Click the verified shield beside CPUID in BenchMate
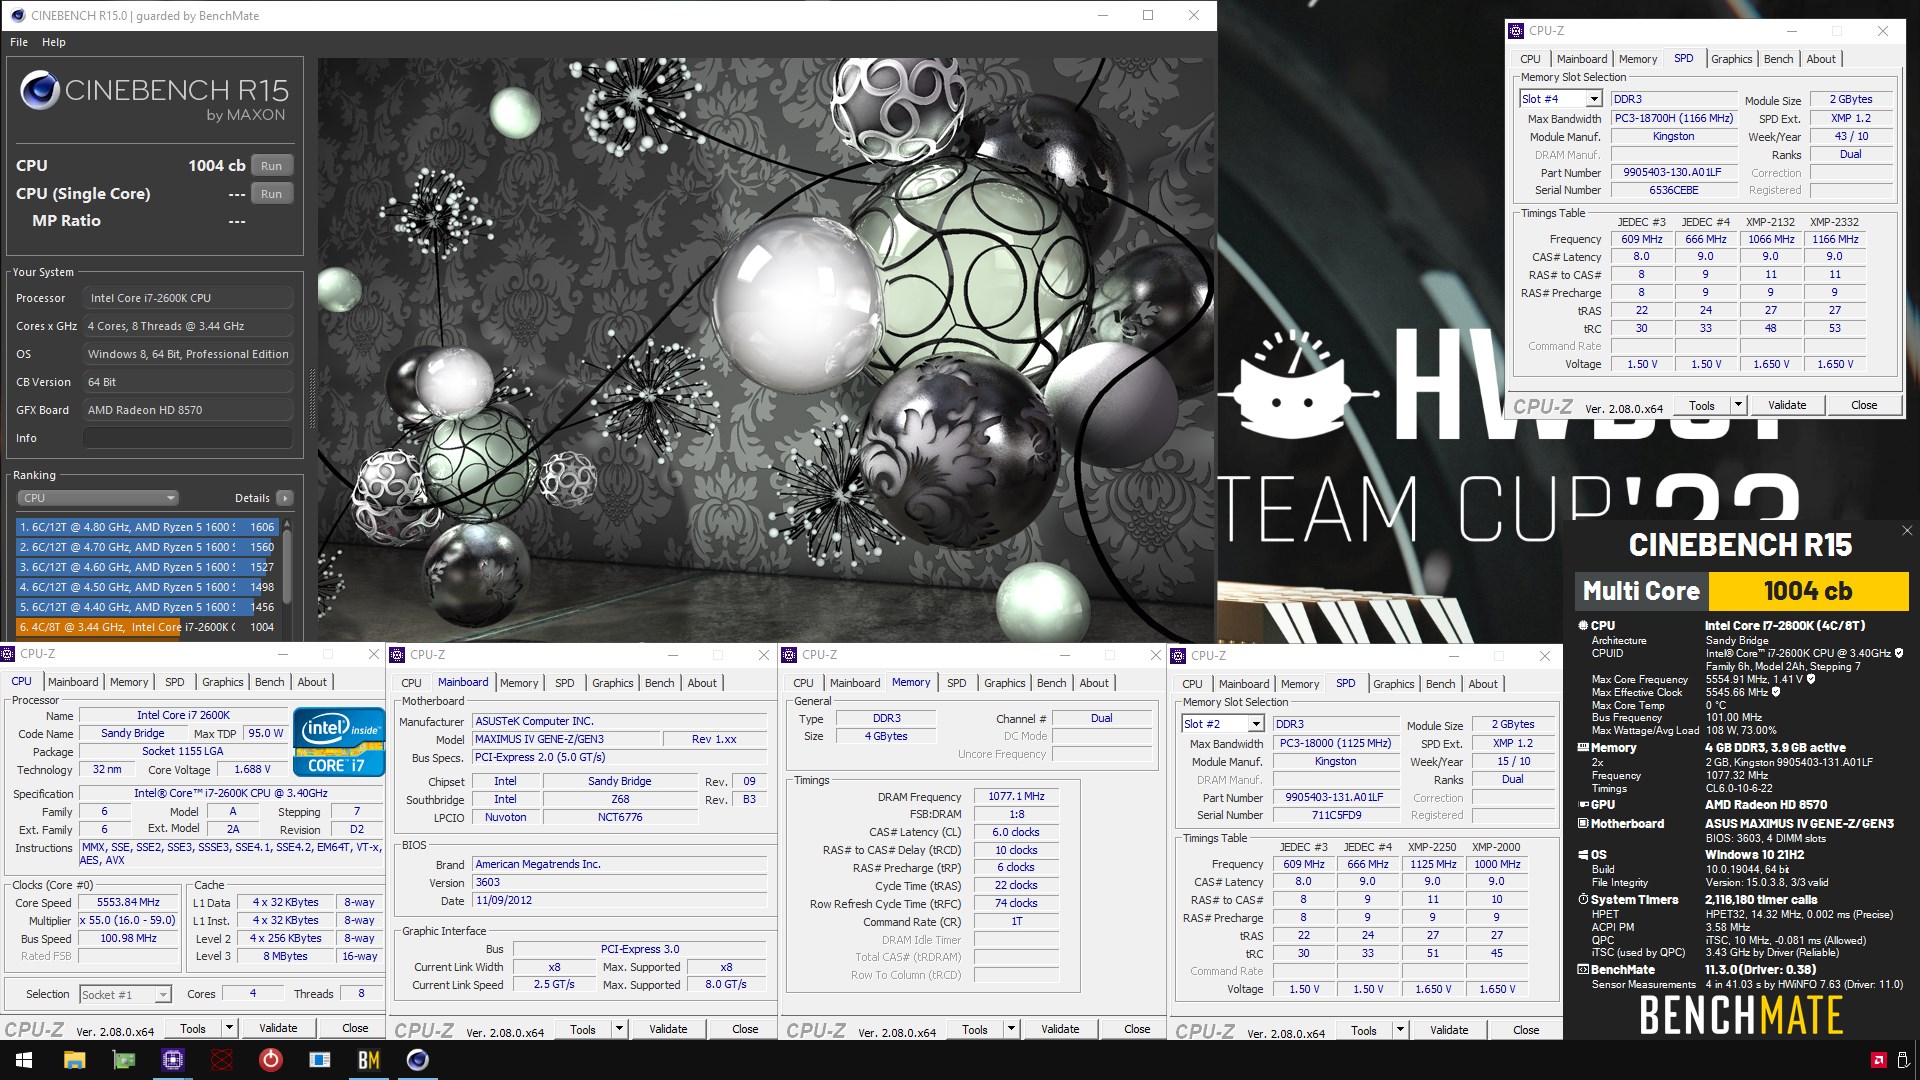The image size is (1920, 1080). click(x=1899, y=653)
